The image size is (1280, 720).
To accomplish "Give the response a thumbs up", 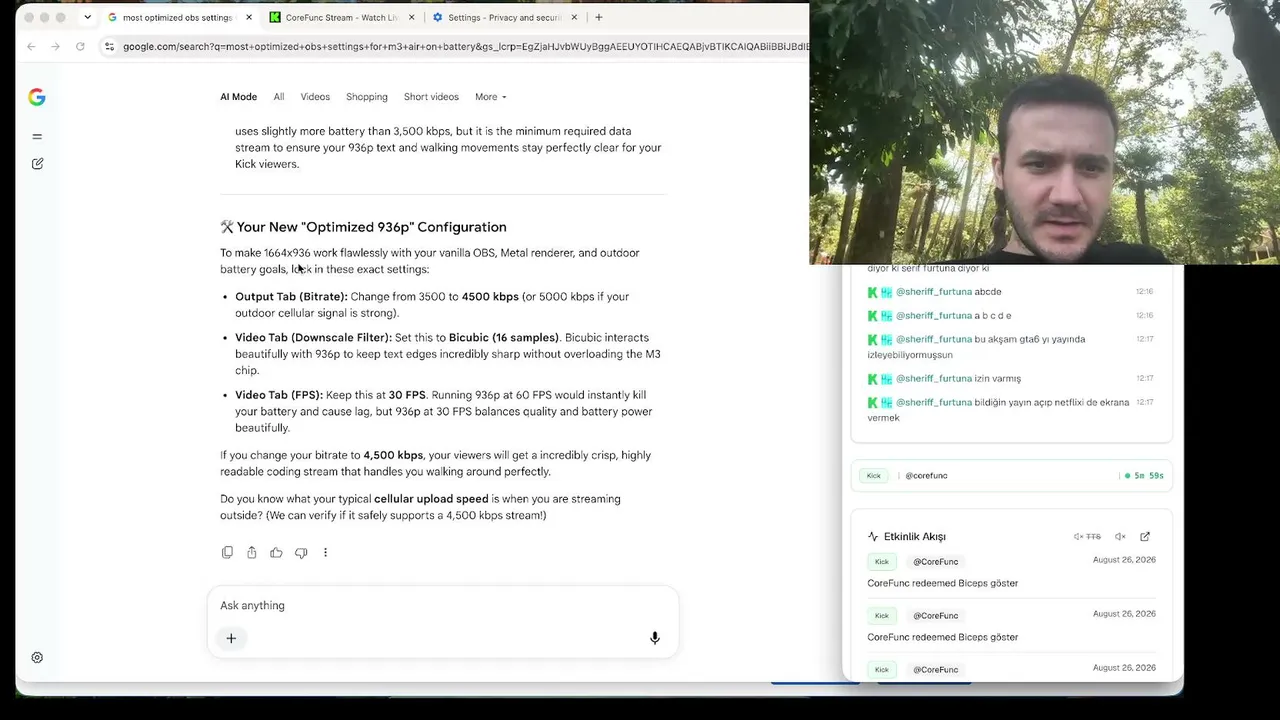I will 276,553.
